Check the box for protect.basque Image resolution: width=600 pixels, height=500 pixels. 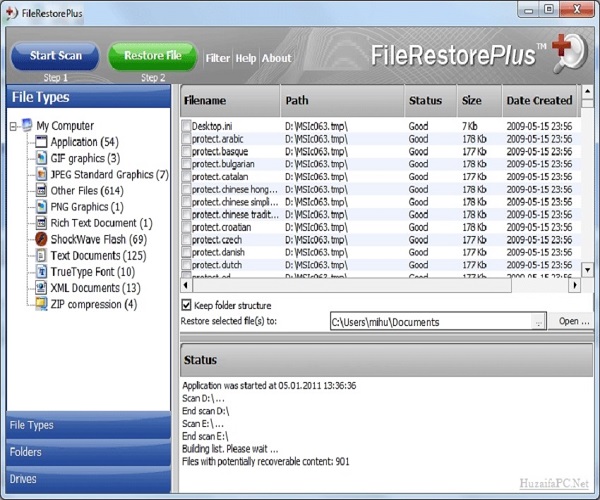click(186, 151)
